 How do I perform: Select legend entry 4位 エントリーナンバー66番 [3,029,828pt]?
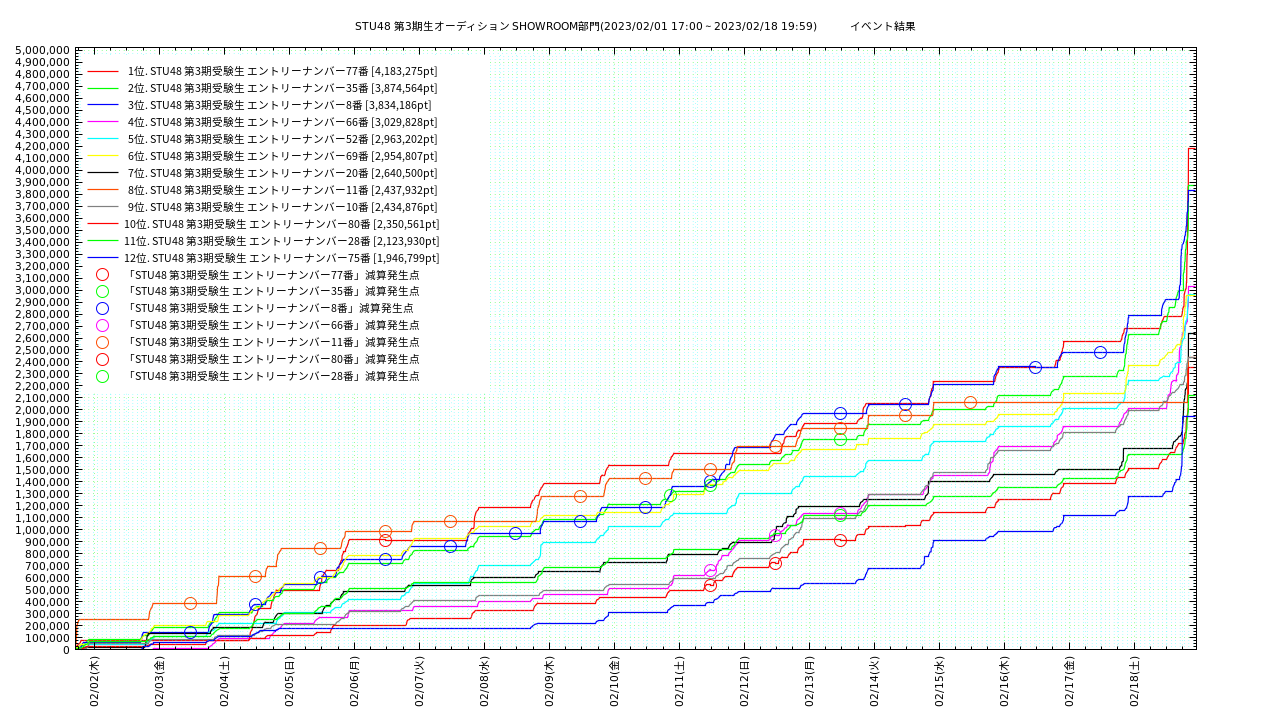pos(282,122)
